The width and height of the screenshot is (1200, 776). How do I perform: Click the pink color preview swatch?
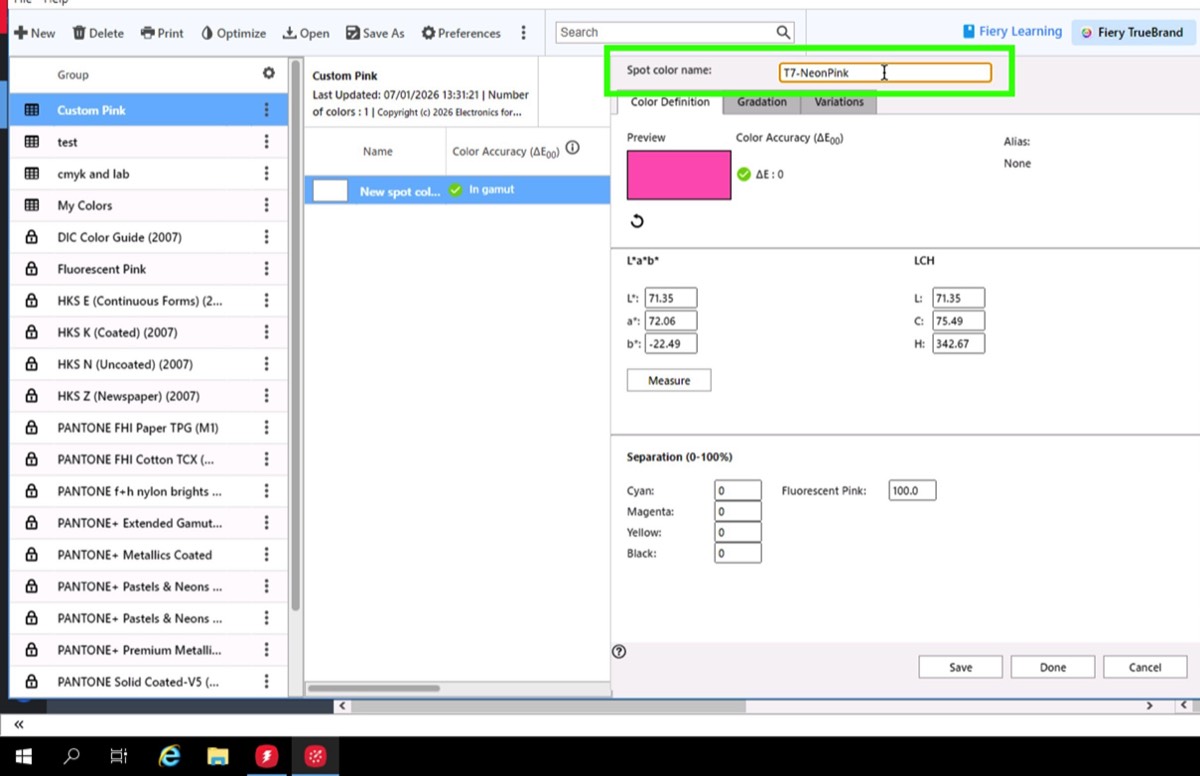(679, 175)
